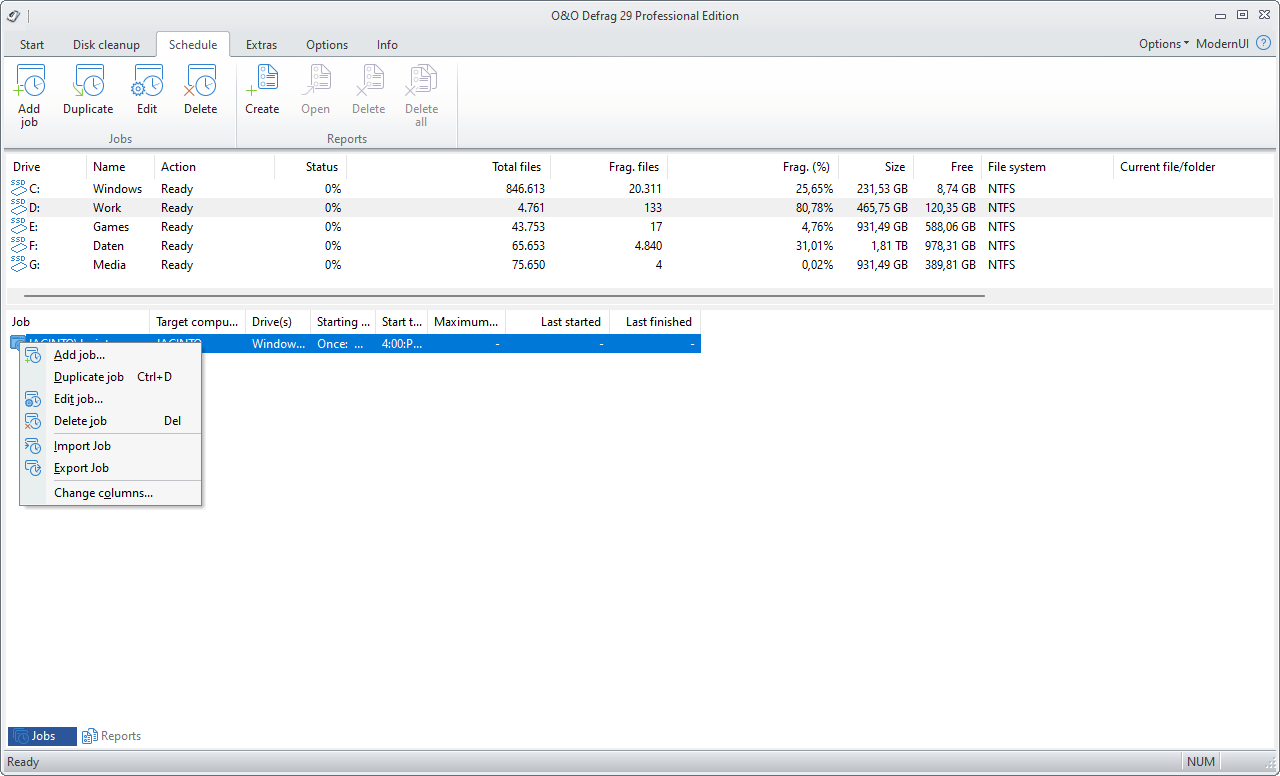Choose Export Job from context menu
Image resolution: width=1280 pixels, height=776 pixels.
(111, 468)
